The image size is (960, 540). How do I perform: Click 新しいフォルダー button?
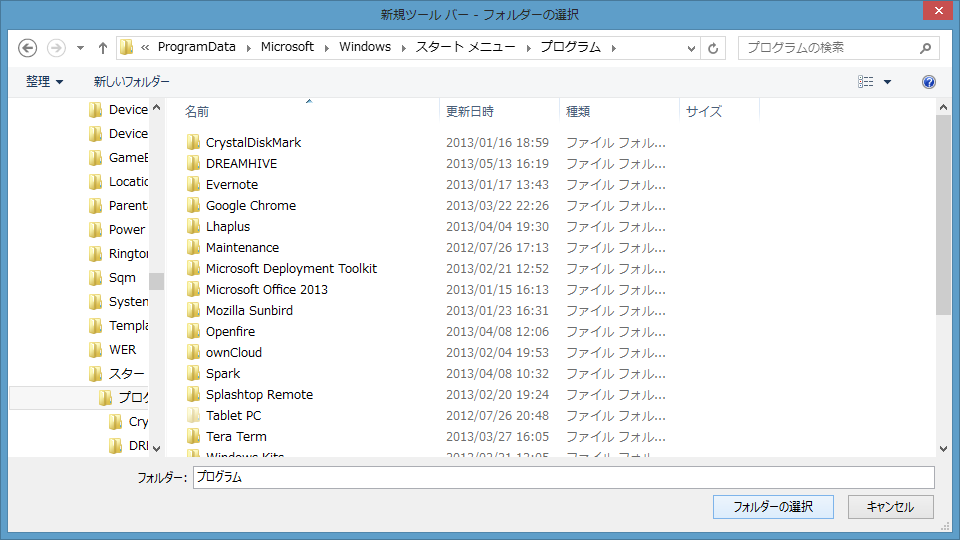click(132, 81)
